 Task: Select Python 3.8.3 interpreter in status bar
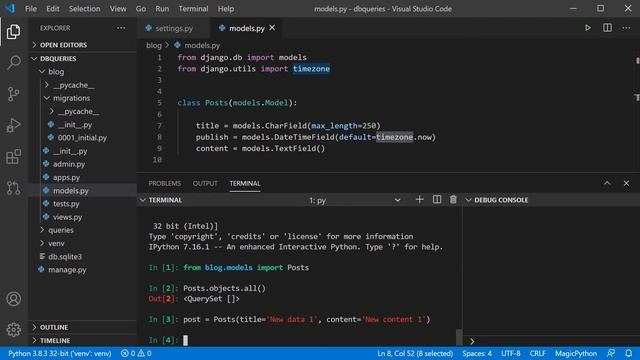coord(60,353)
